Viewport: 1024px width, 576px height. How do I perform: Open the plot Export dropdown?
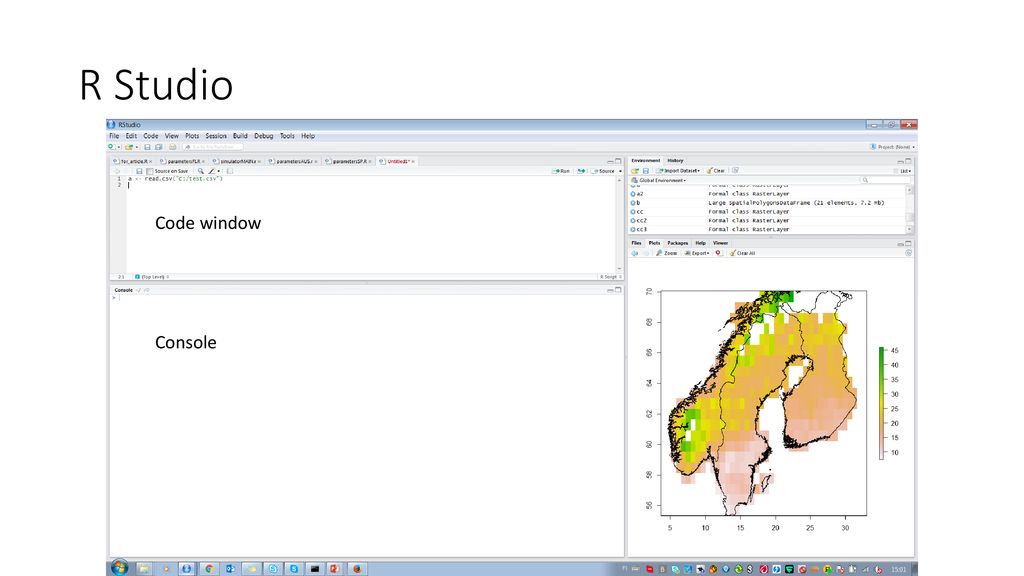coord(697,253)
